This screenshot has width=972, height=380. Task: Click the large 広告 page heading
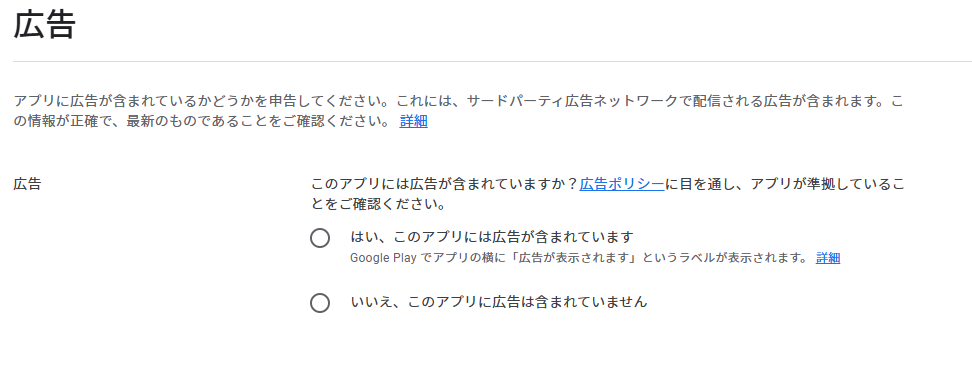(45, 25)
